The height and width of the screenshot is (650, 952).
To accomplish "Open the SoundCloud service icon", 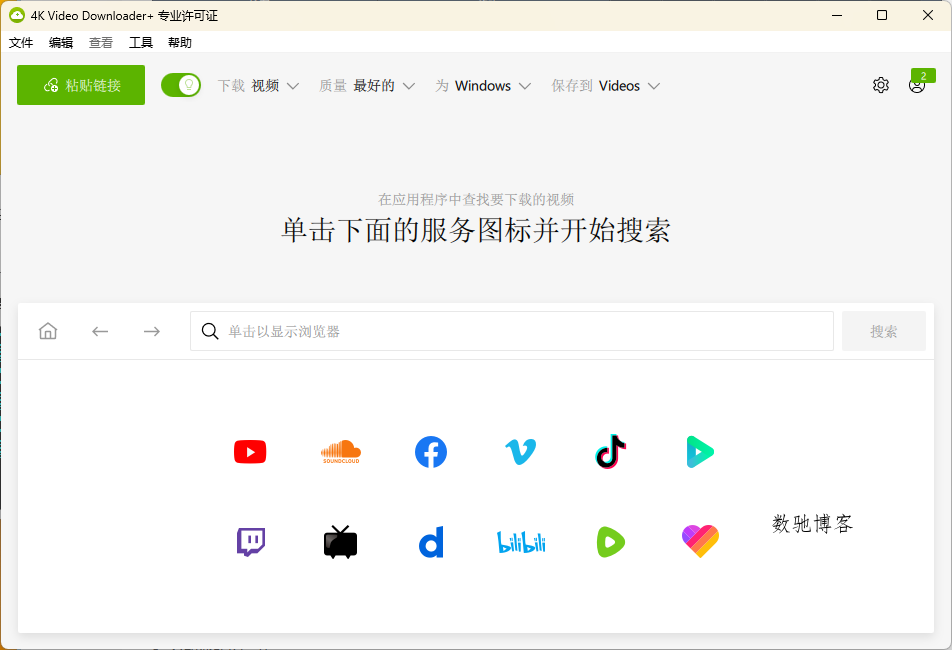I will (x=341, y=452).
